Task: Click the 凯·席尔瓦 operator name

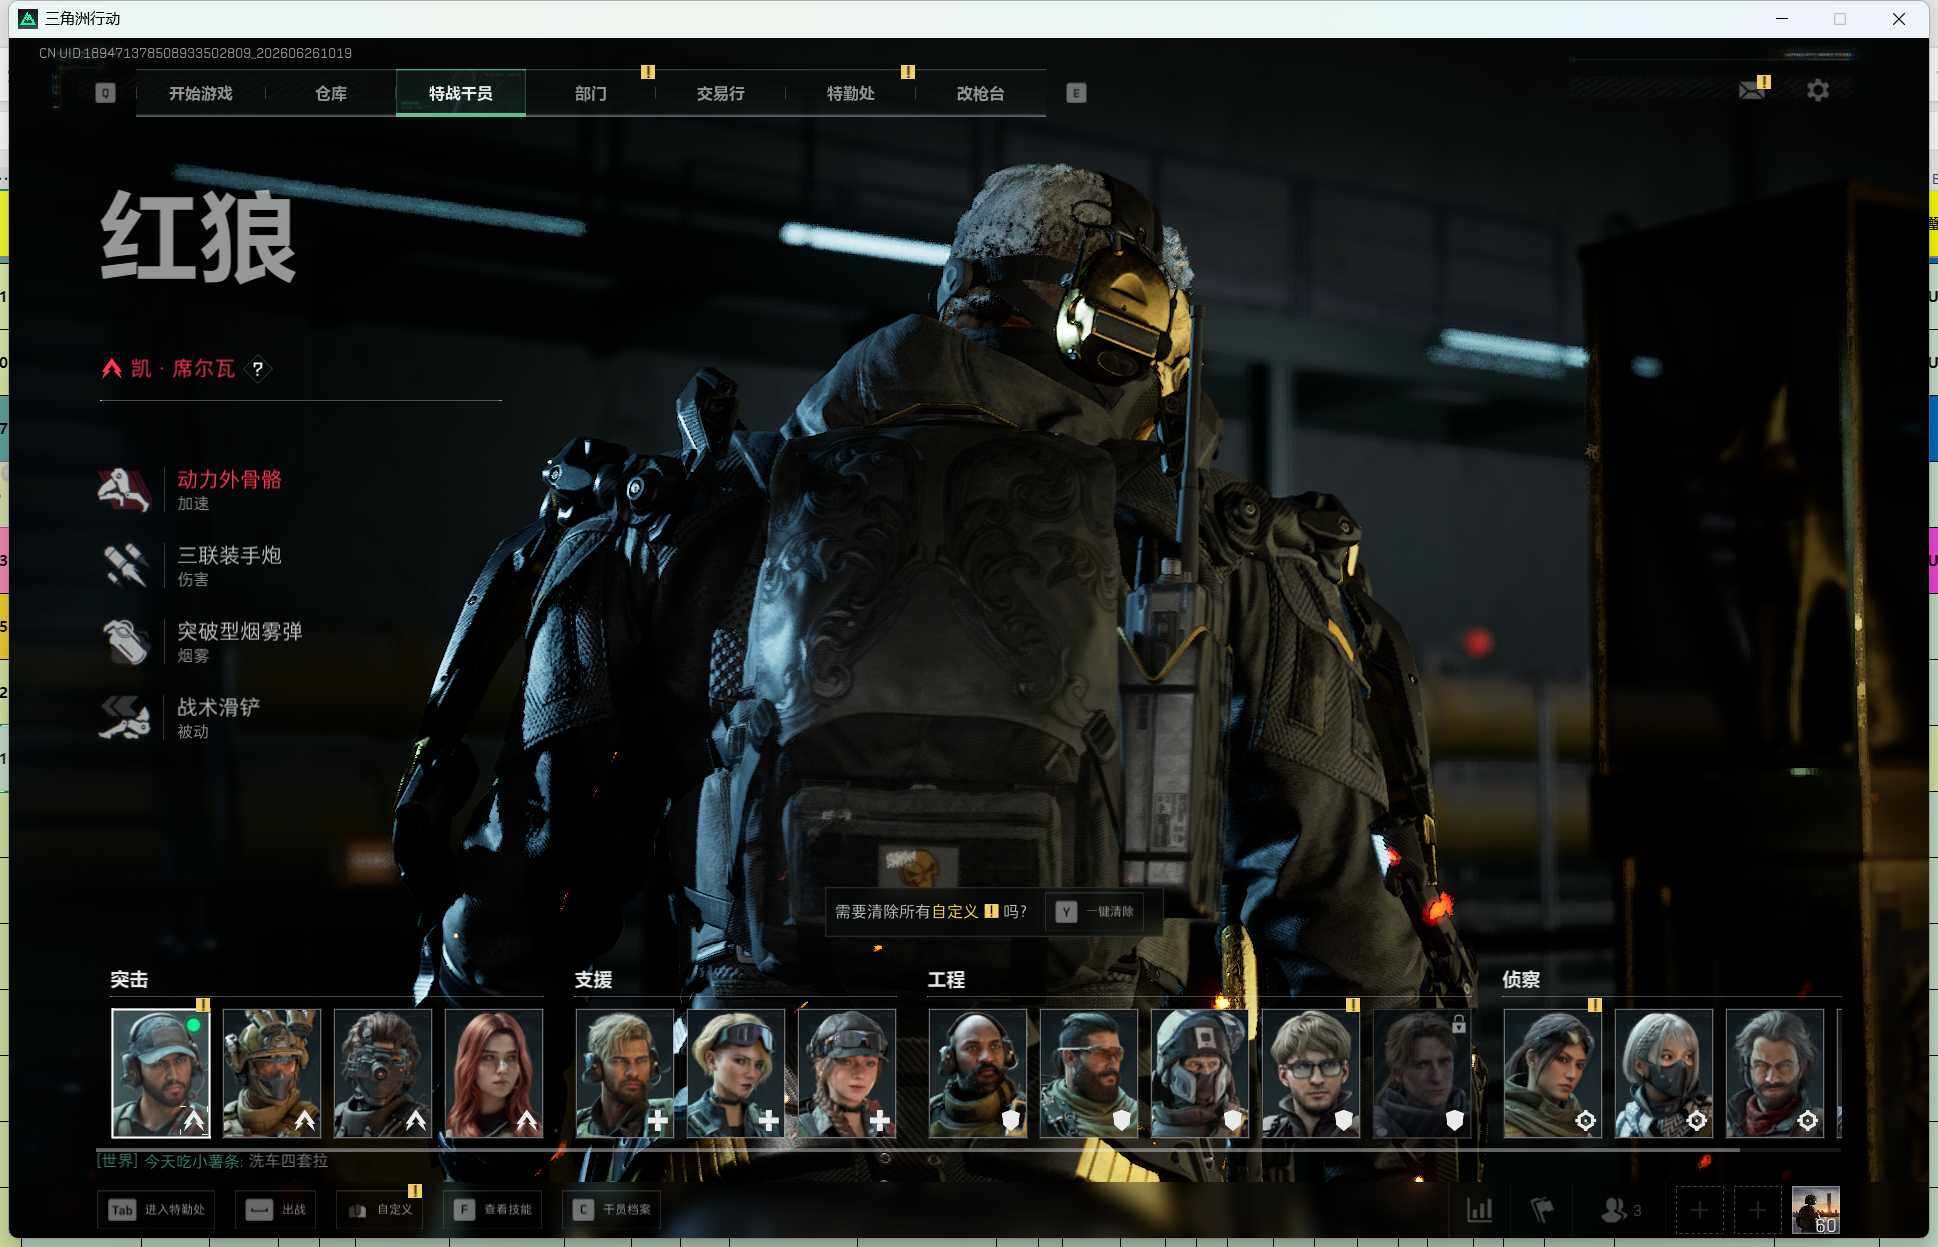Action: coord(183,369)
